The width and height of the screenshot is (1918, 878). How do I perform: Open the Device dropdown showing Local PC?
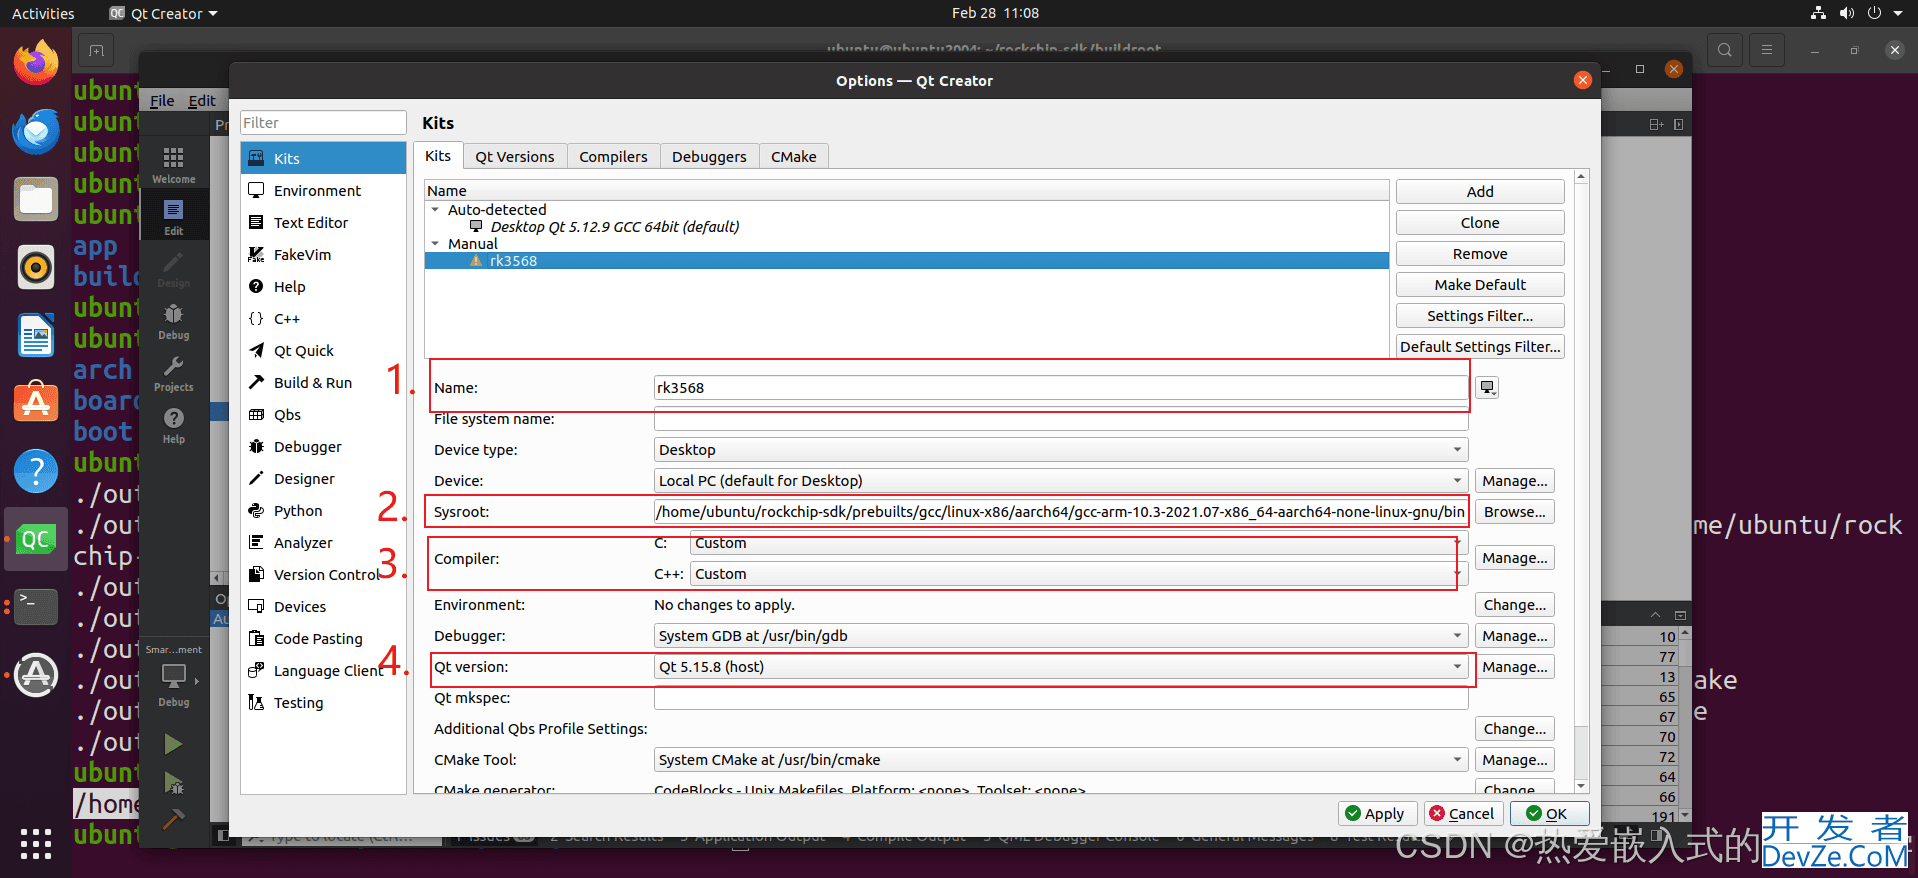[x=1061, y=481]
